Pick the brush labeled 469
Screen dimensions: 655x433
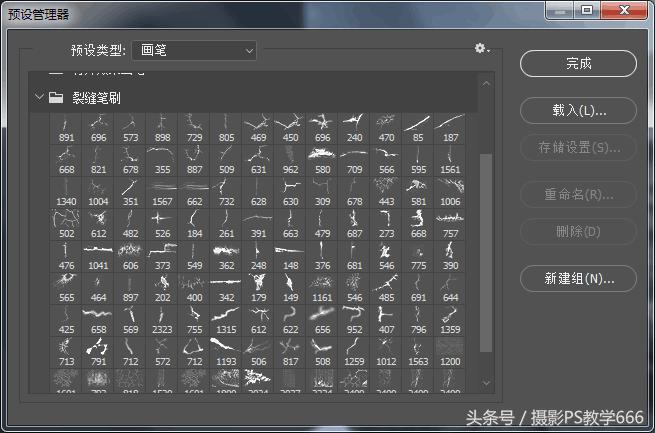pos(258,129)
